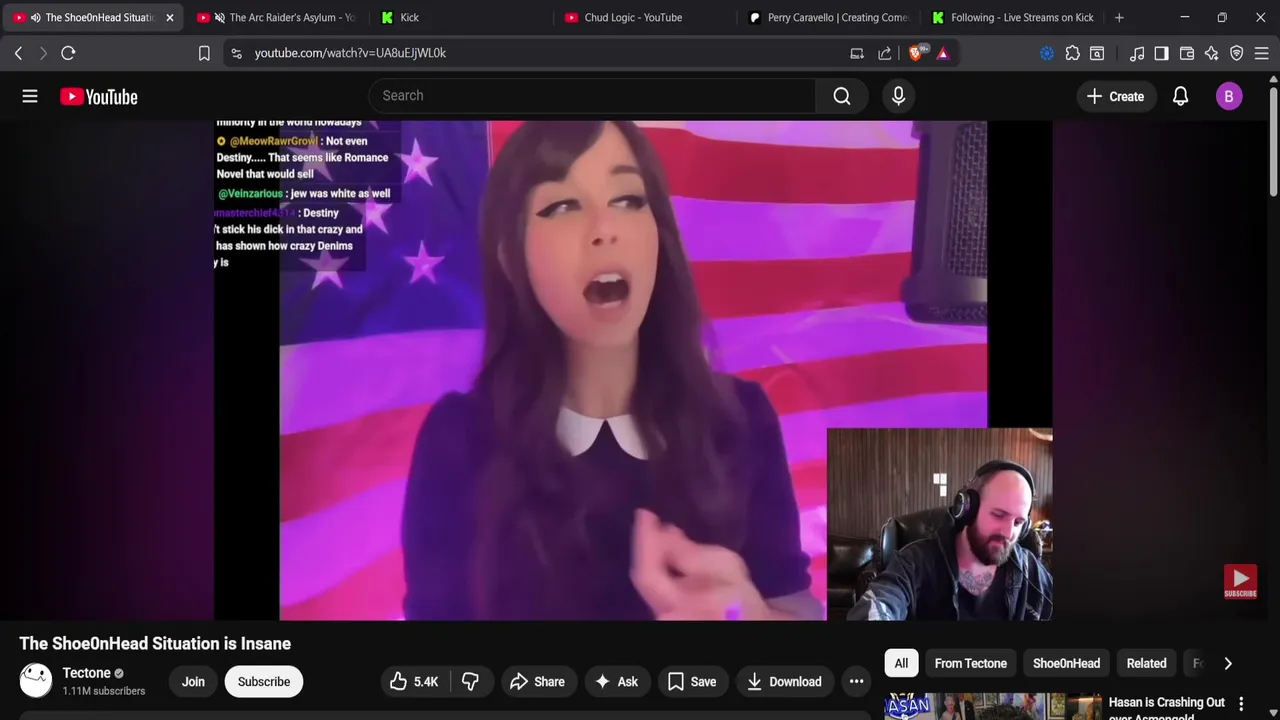Click the YouTube search input field
1280x720 pixels.
coord(593,96)
